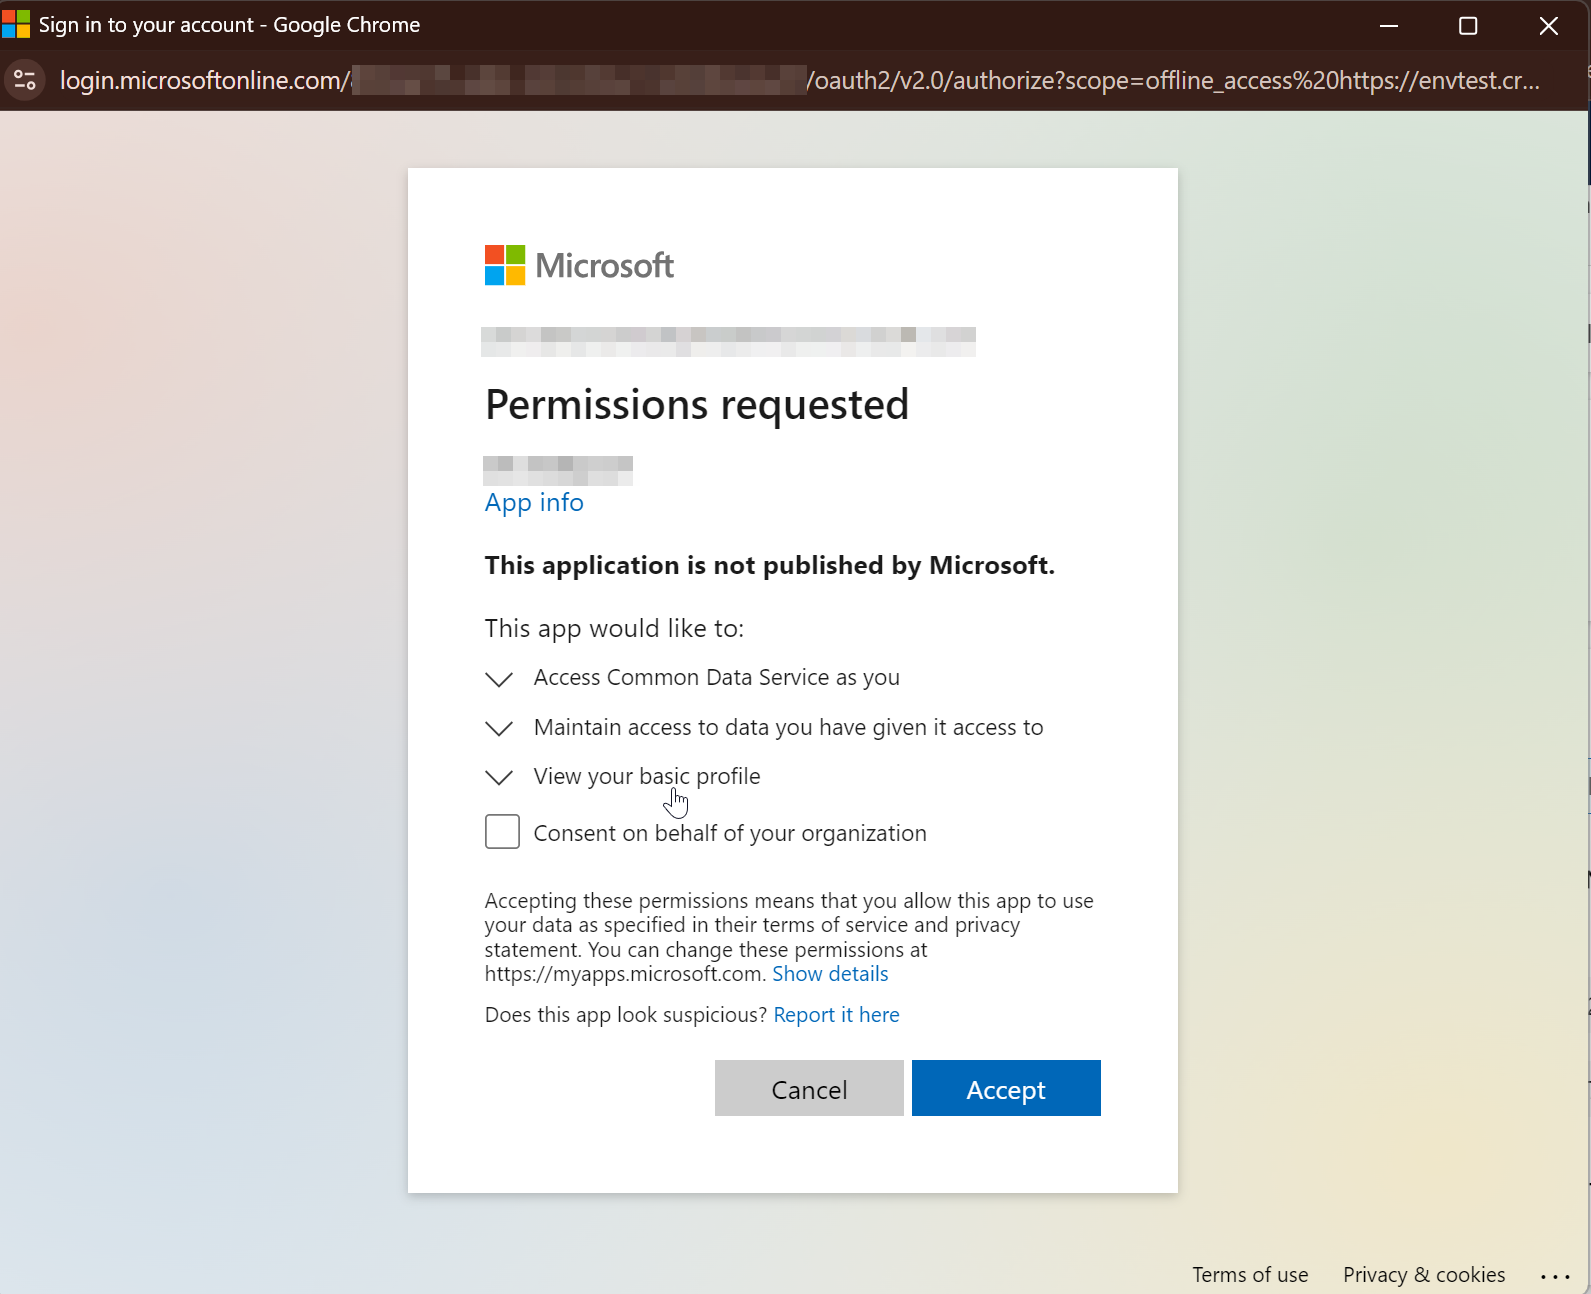Click the site information icon in address bar
The height and width of the screenshot is (1294, 1591).
pos(25,80)
